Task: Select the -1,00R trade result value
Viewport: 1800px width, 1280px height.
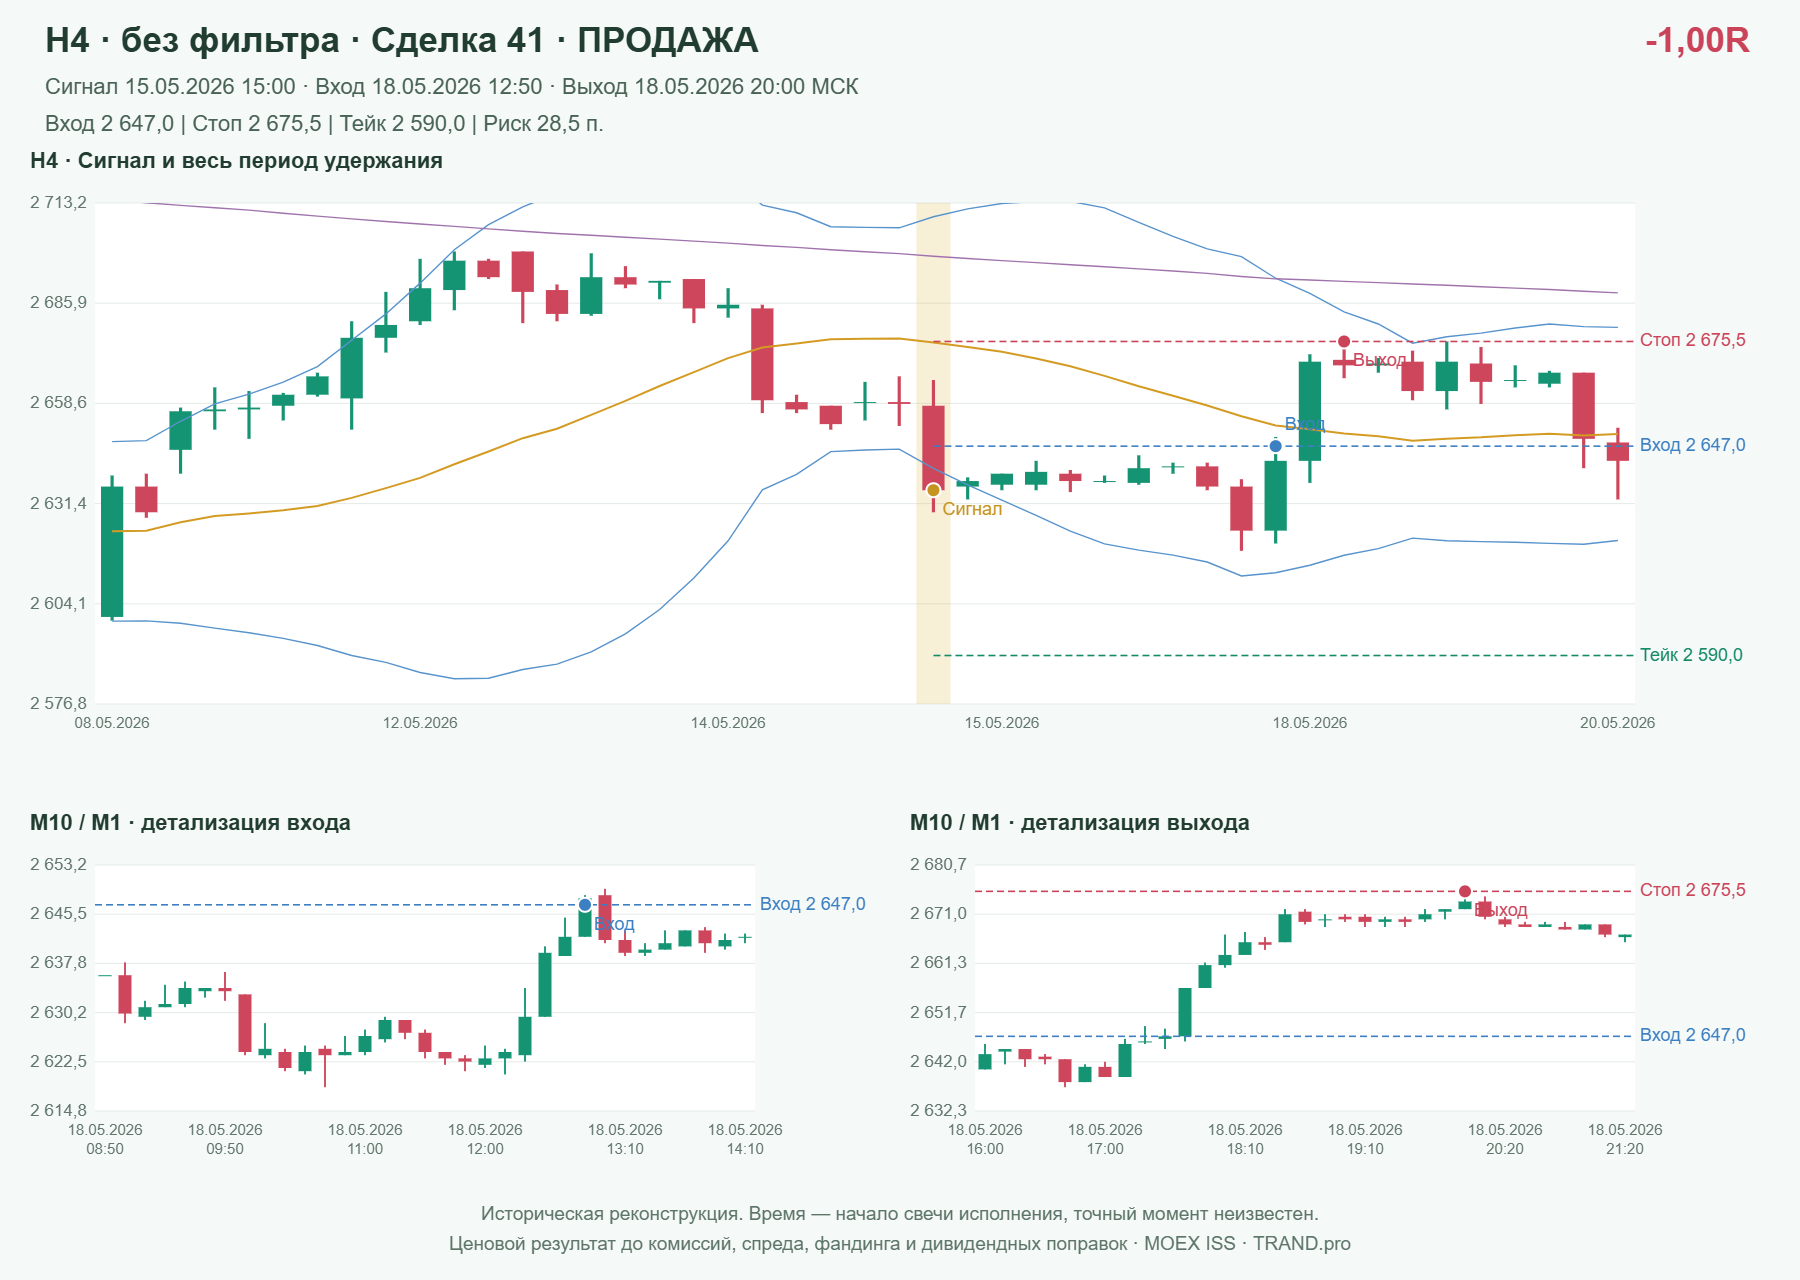Action: click(1697, 40)
